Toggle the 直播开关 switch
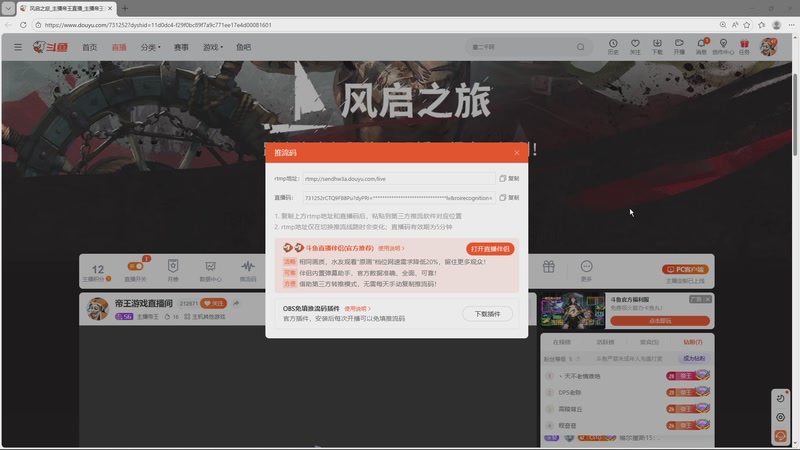Image resolution: width=800 pixels, height=450 pixels. pos(135,266)
